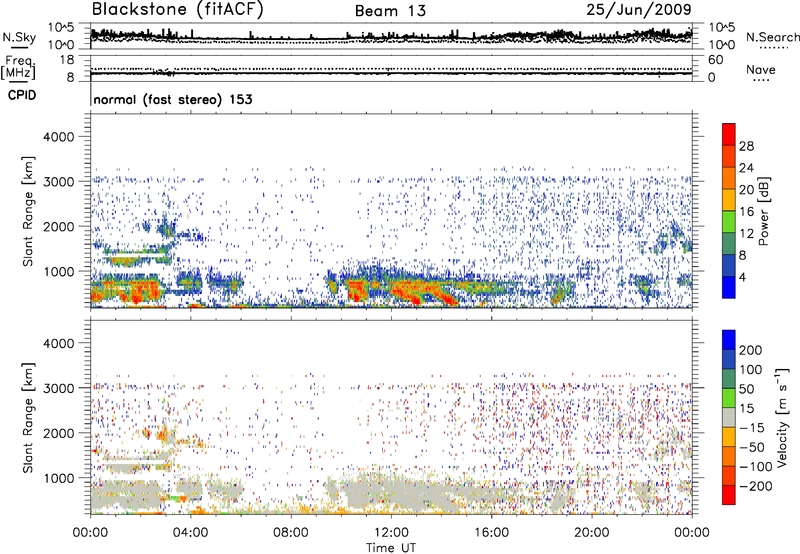
Task: Click the "3000" tick on the power panel
Action: pos(59,182)
